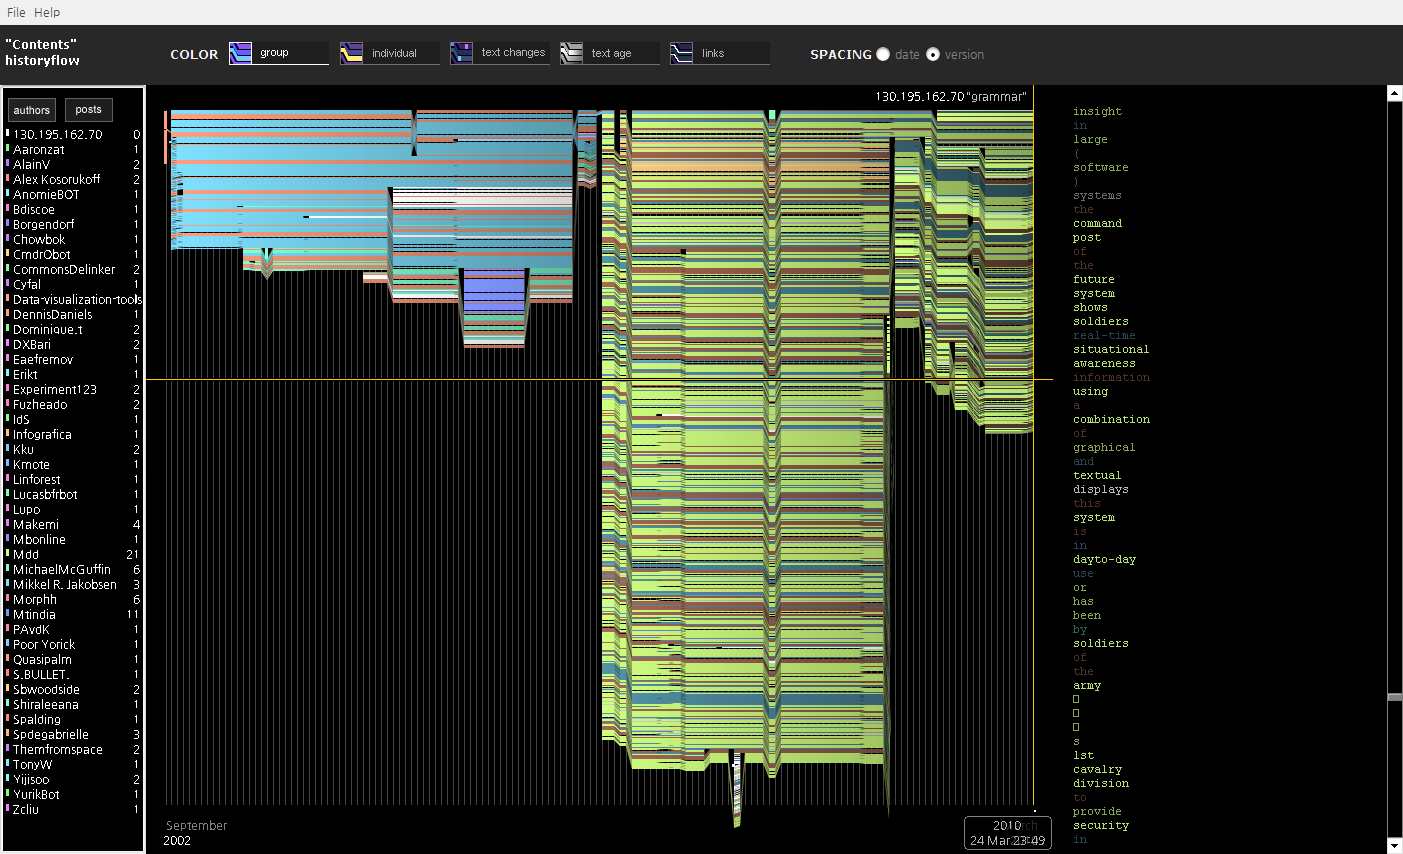Select the individual color mode icon

[351, 54]
